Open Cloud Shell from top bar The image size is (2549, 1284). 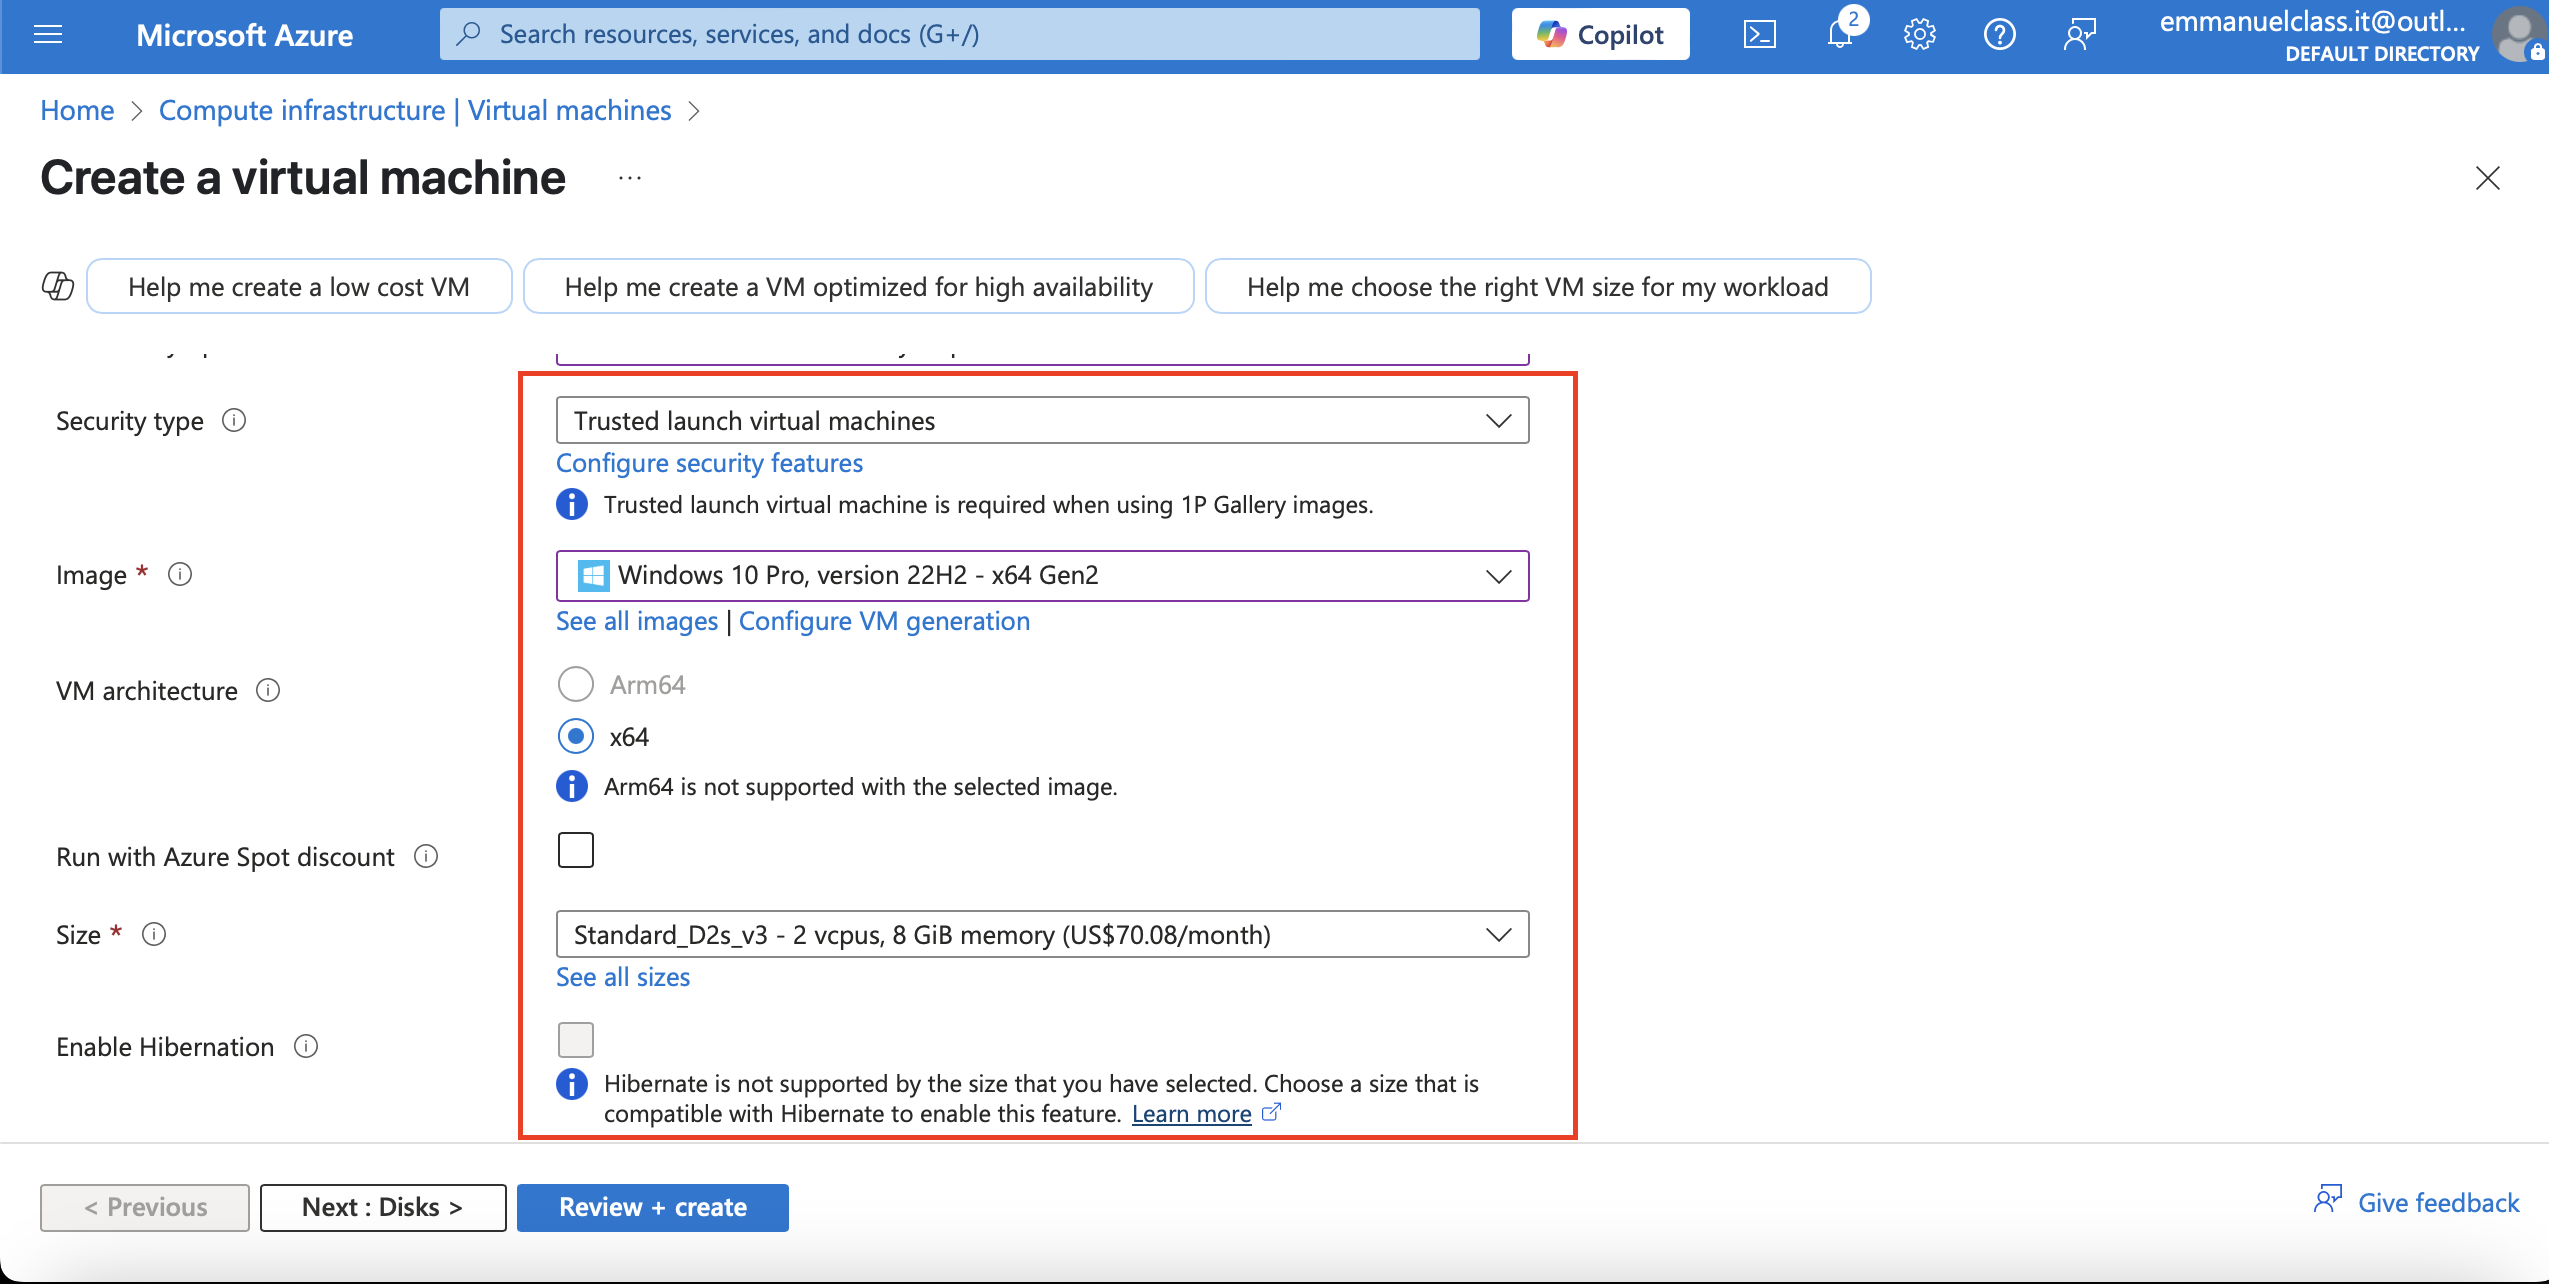click(x=1760, y=35)
